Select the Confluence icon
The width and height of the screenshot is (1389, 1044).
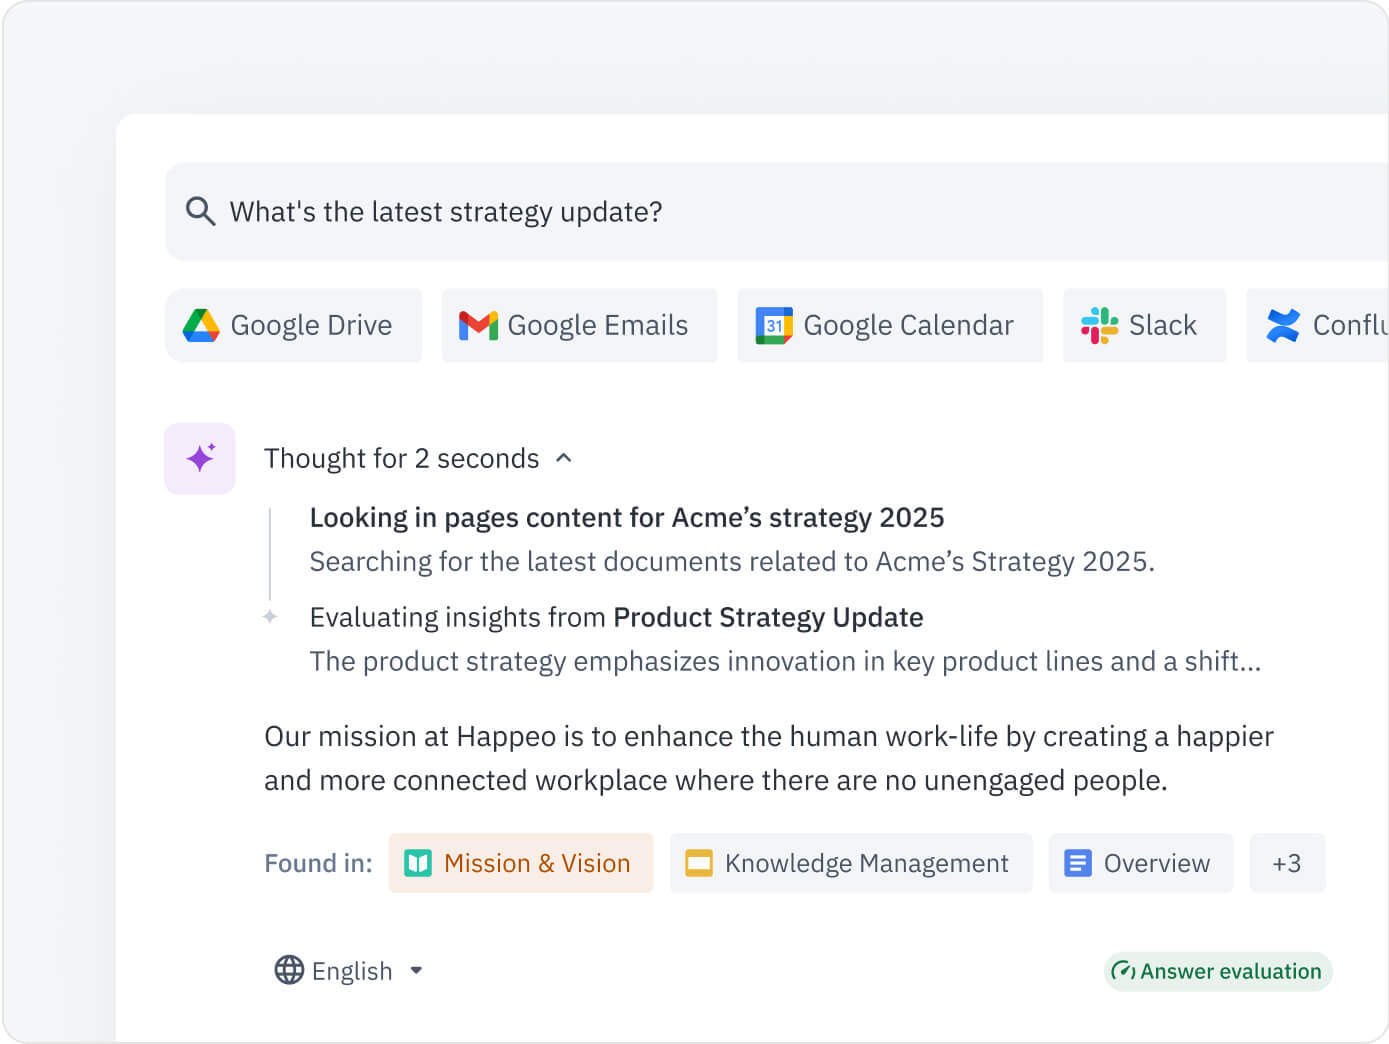click(1283, 325)
